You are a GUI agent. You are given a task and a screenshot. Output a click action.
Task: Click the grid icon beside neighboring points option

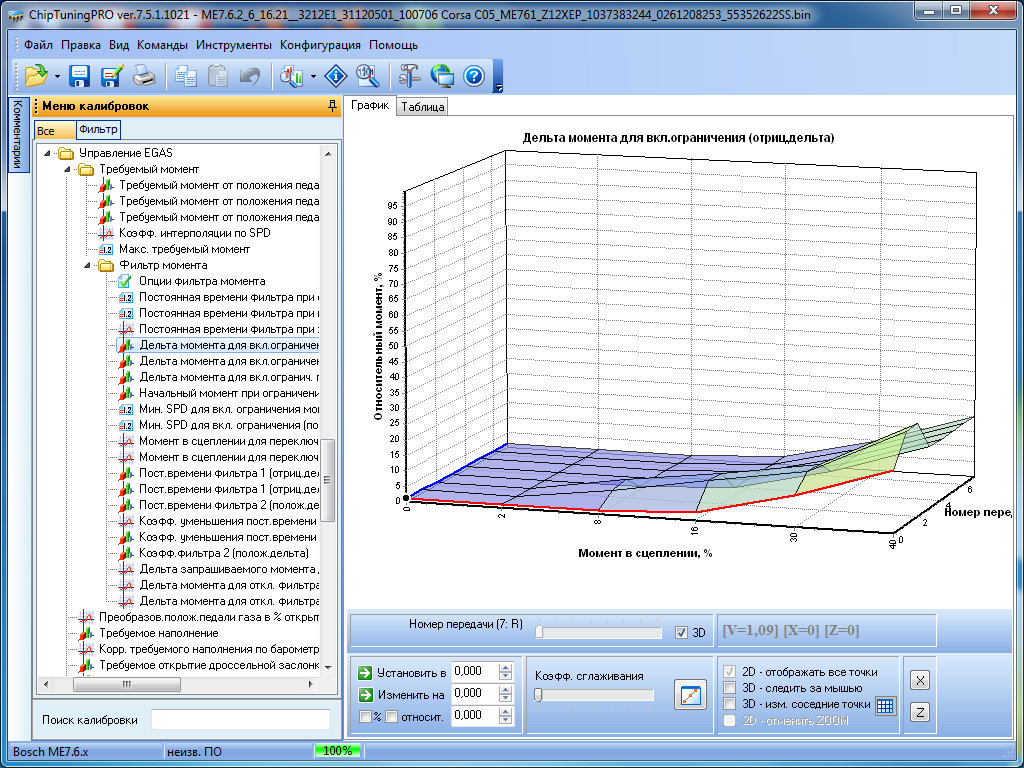[x=885, y=706]
